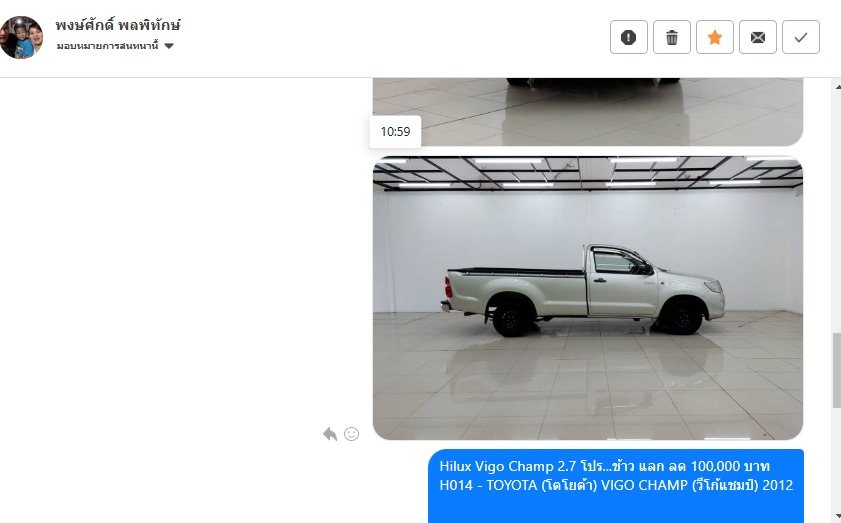
Task: Mark conversation unread with envelope icon
Action: coord(757,37)
